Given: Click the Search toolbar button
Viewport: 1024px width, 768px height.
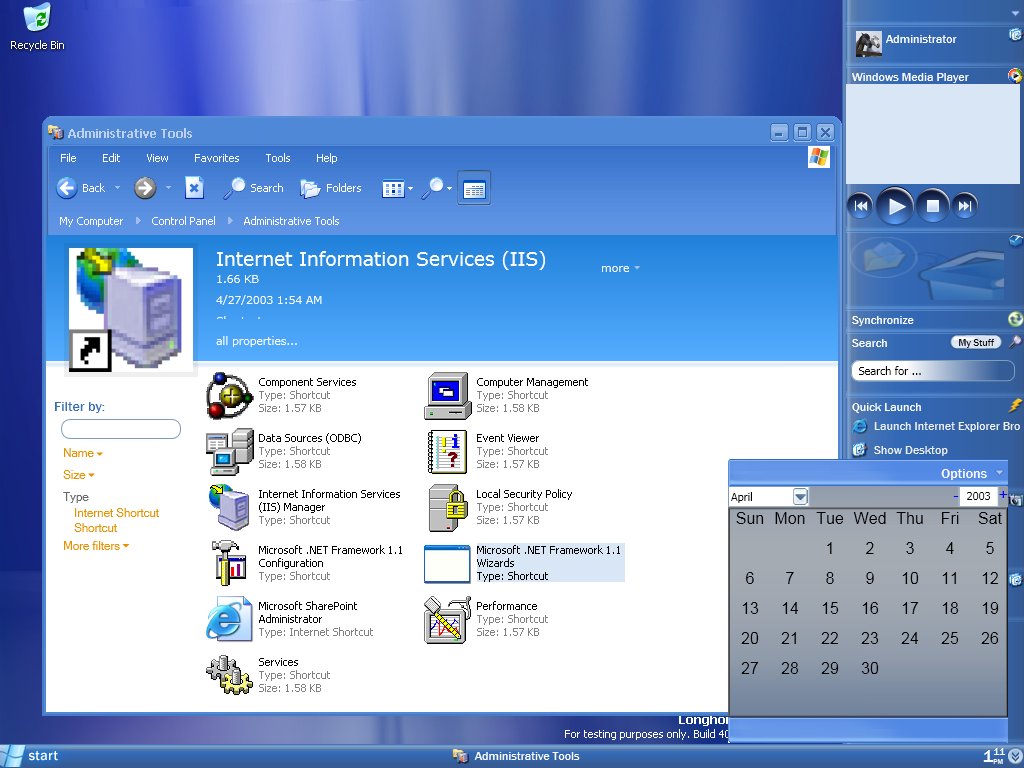Looking at the screenshot, I should tap(253, 188).
